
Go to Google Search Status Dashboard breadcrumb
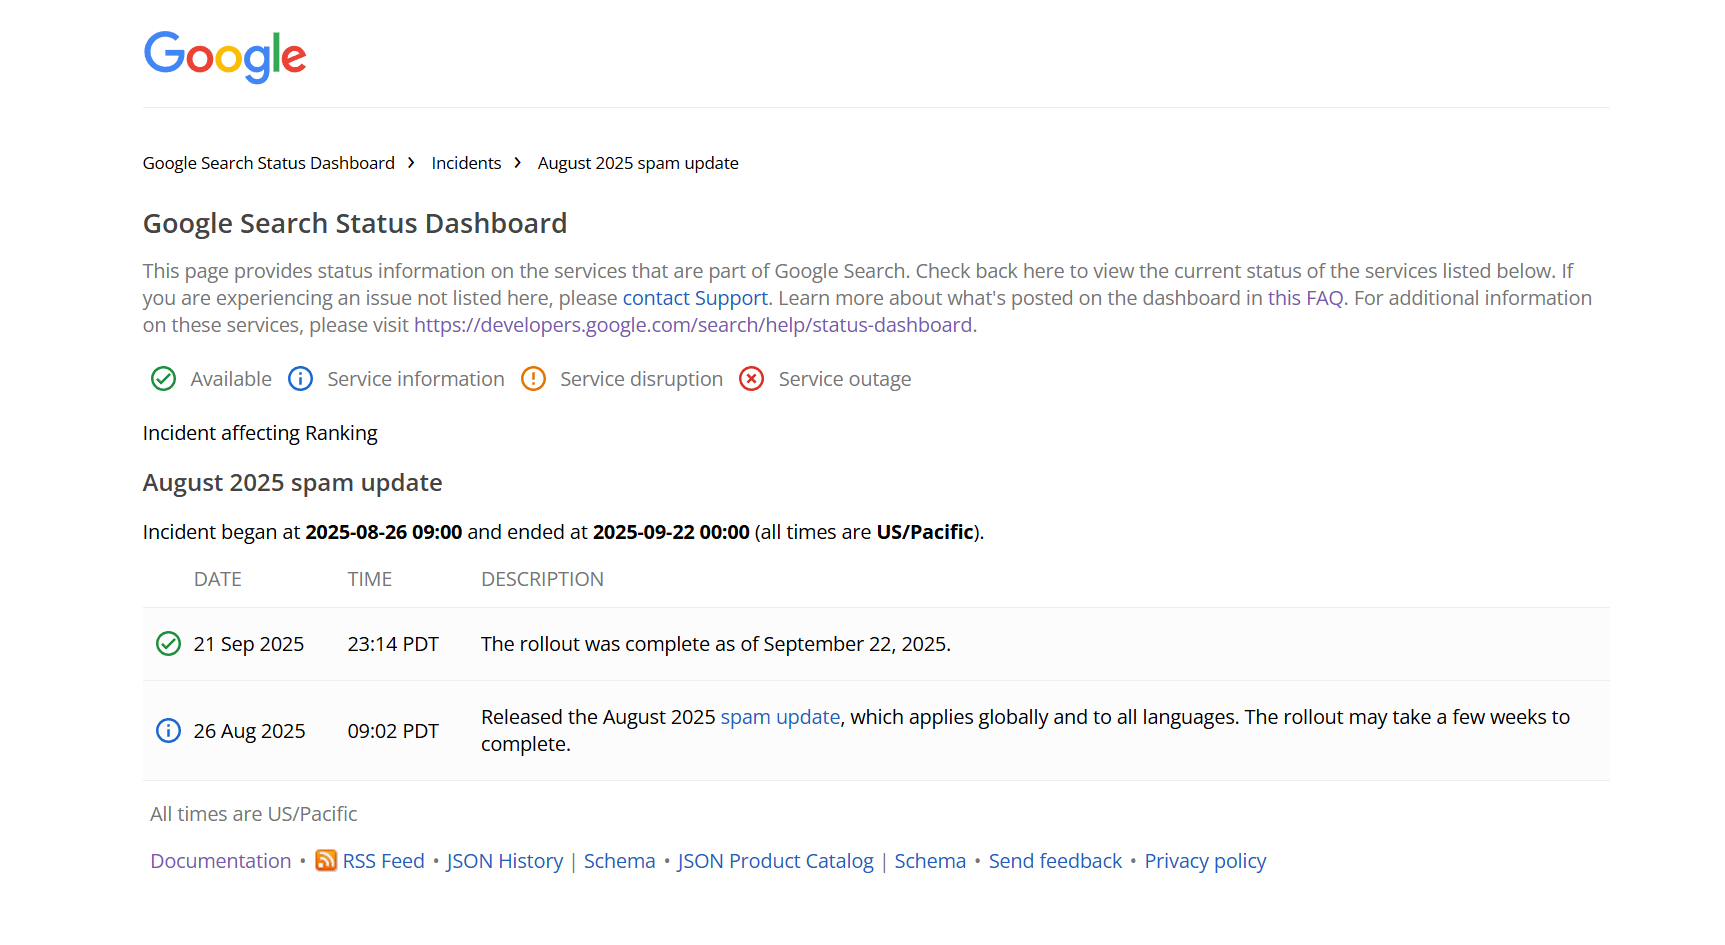click(268, 163)
